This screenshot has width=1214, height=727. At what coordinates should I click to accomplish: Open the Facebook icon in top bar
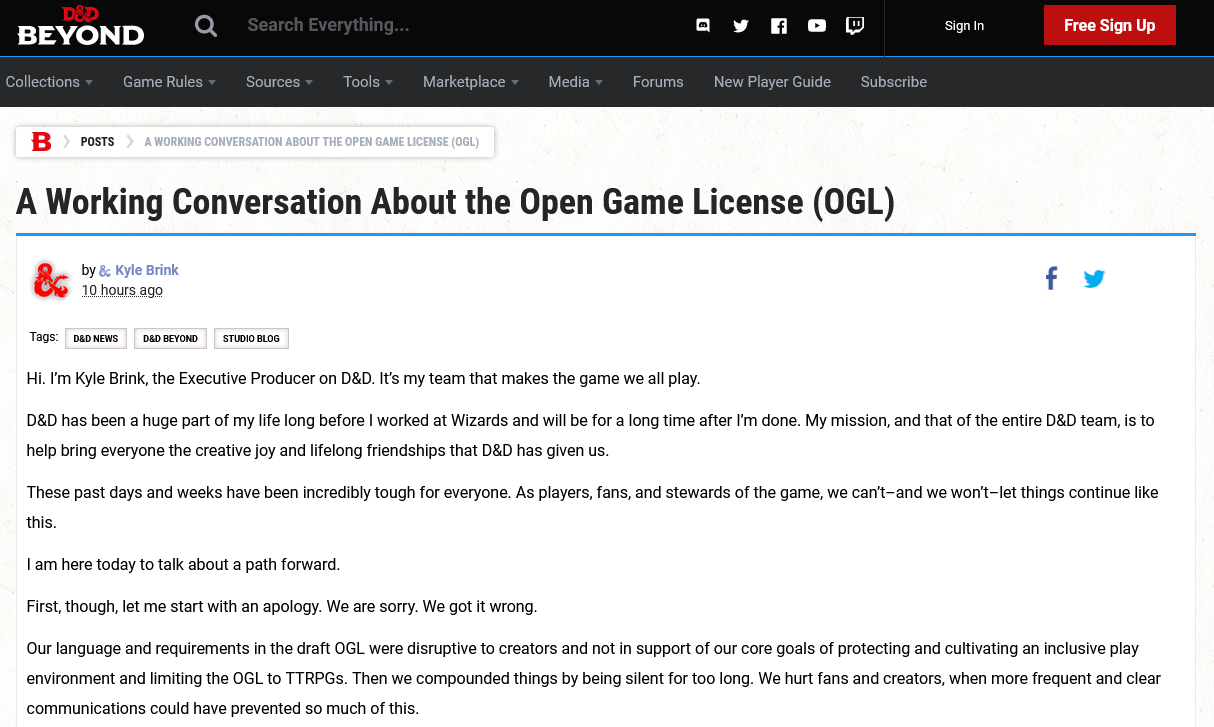pyautogui.click(x=779, y=26)
